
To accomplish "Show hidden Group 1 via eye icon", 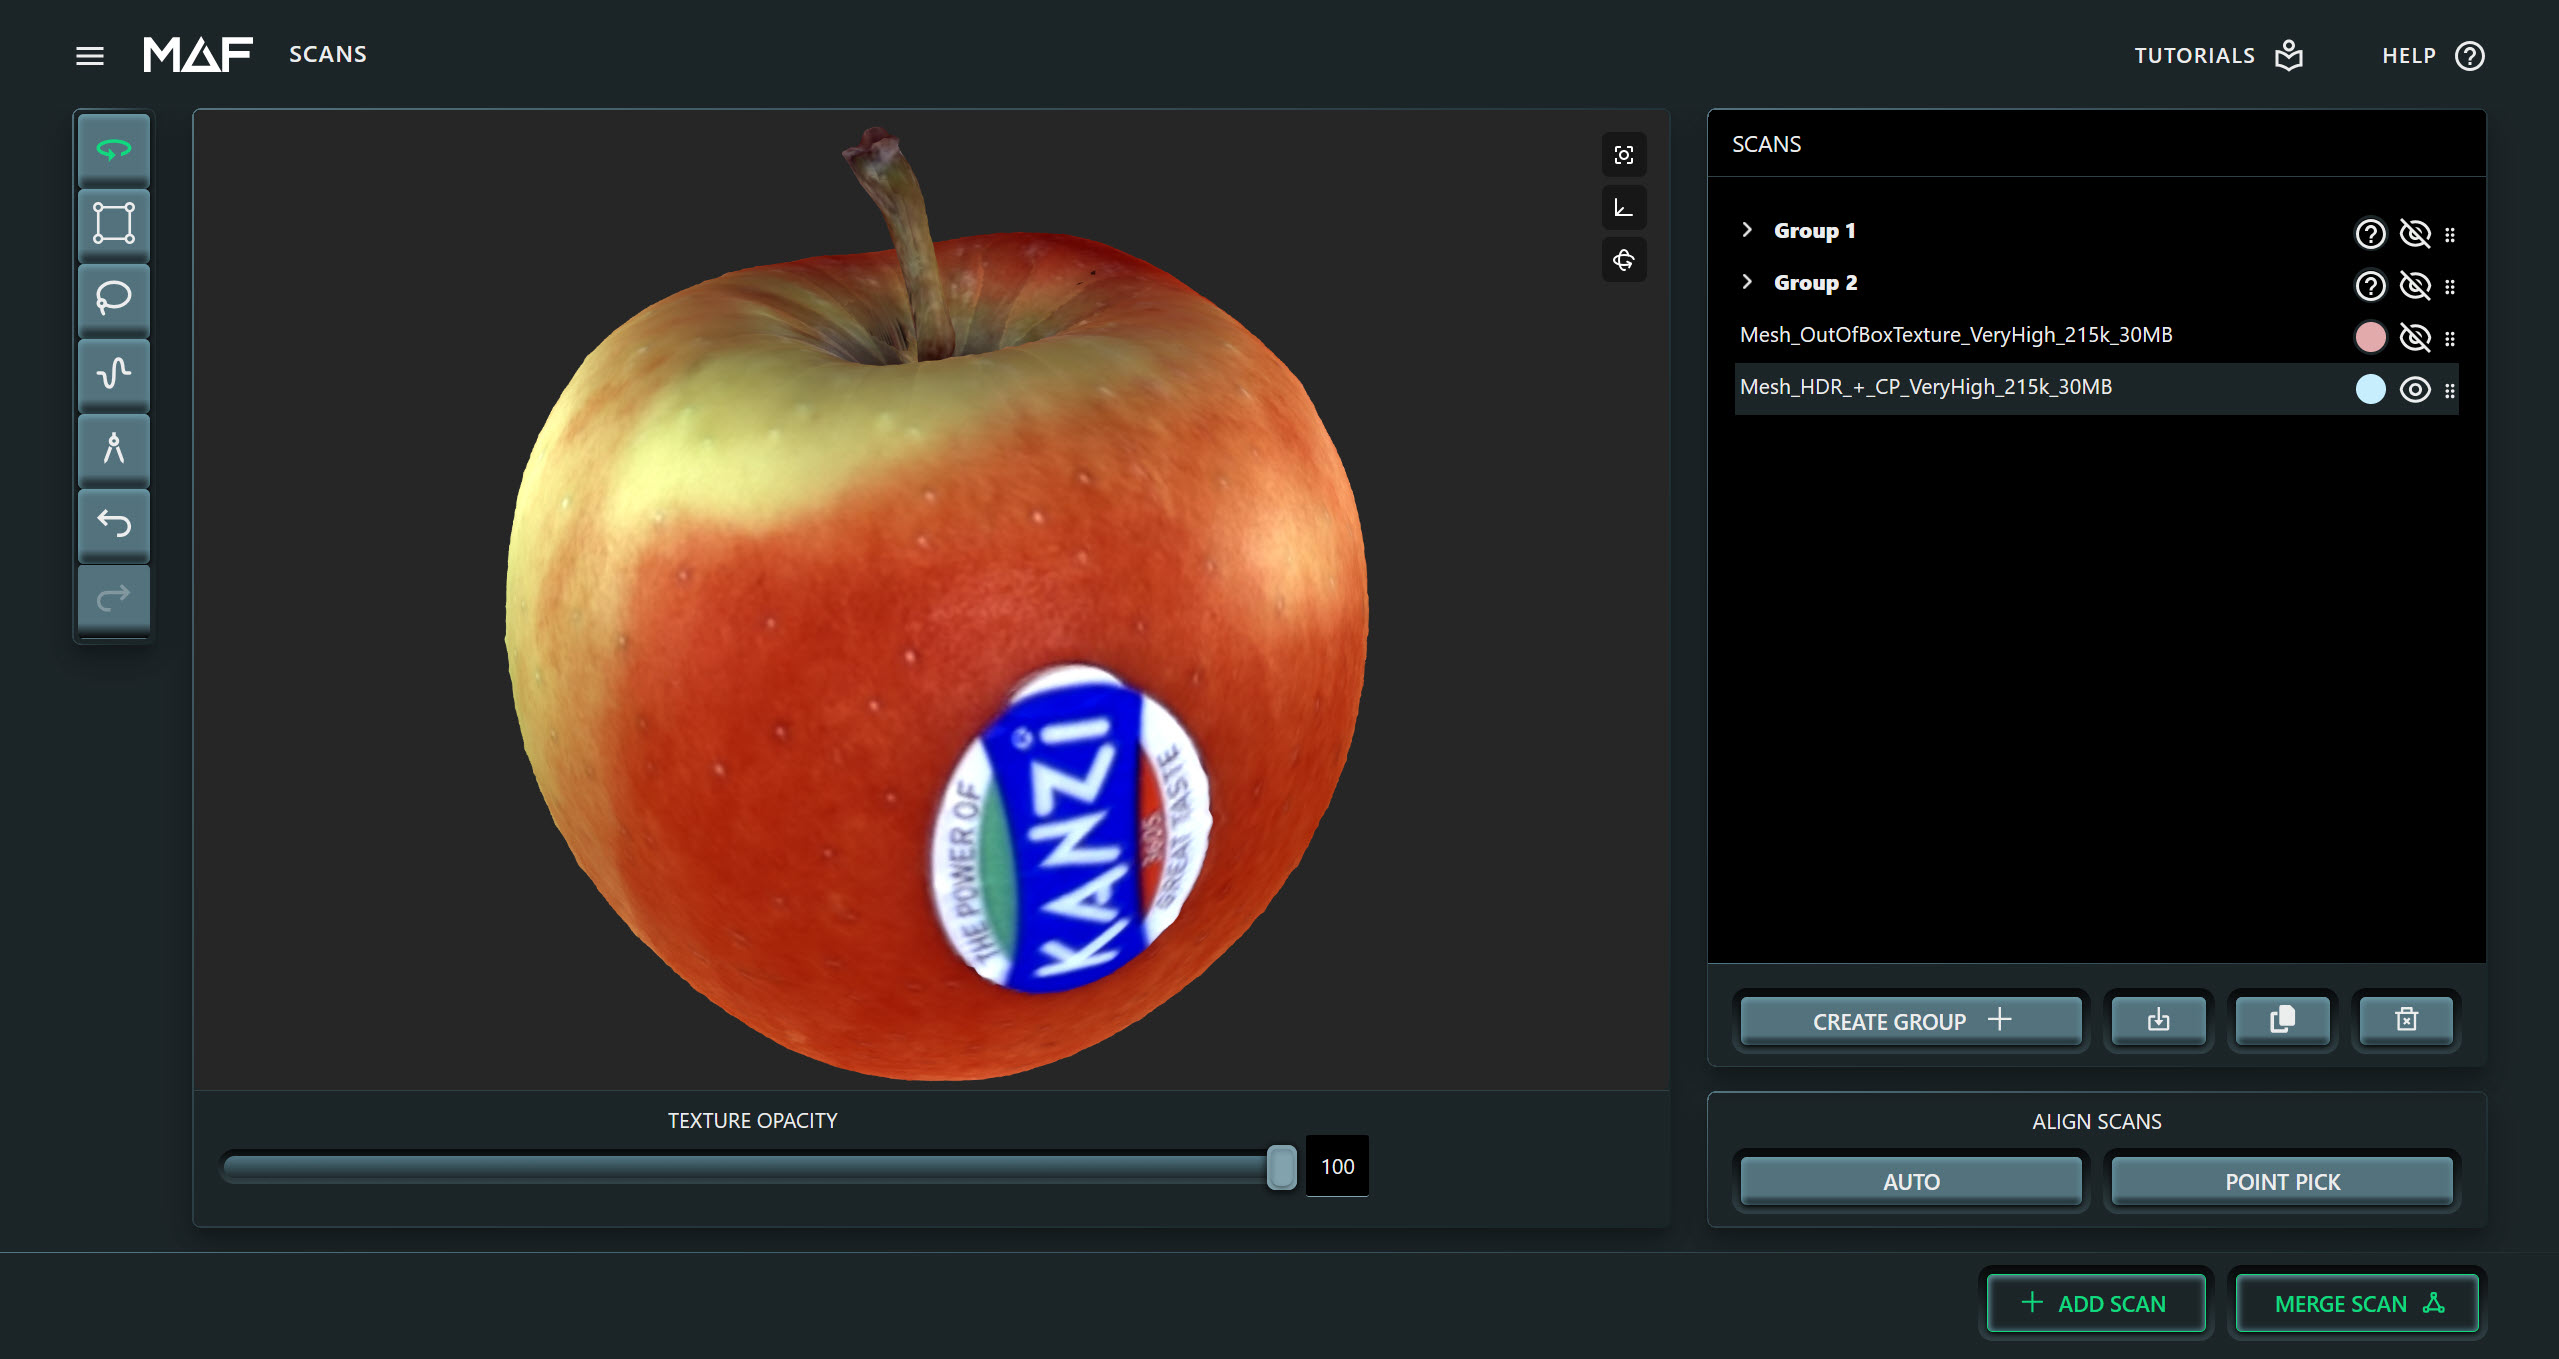I will click(2414, 233).
